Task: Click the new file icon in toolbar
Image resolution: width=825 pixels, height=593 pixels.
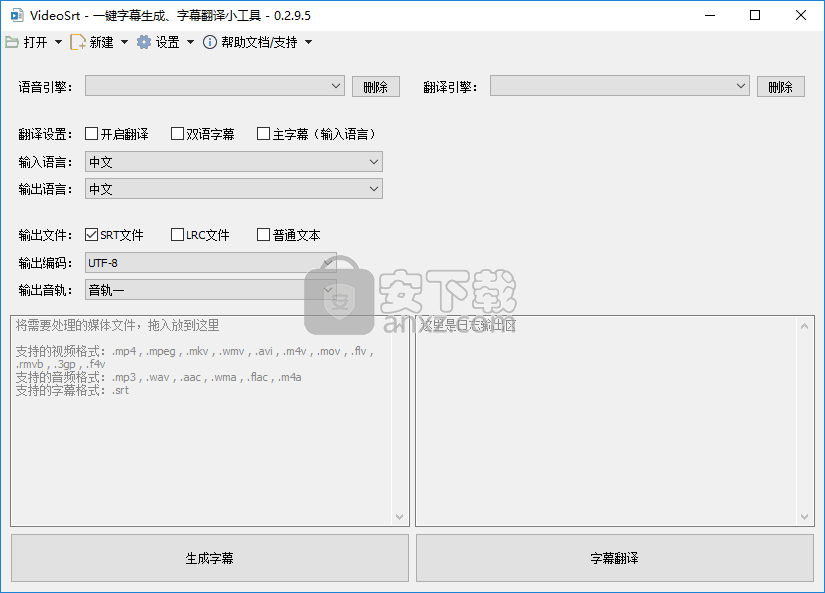Action: [x=78, y=42]
